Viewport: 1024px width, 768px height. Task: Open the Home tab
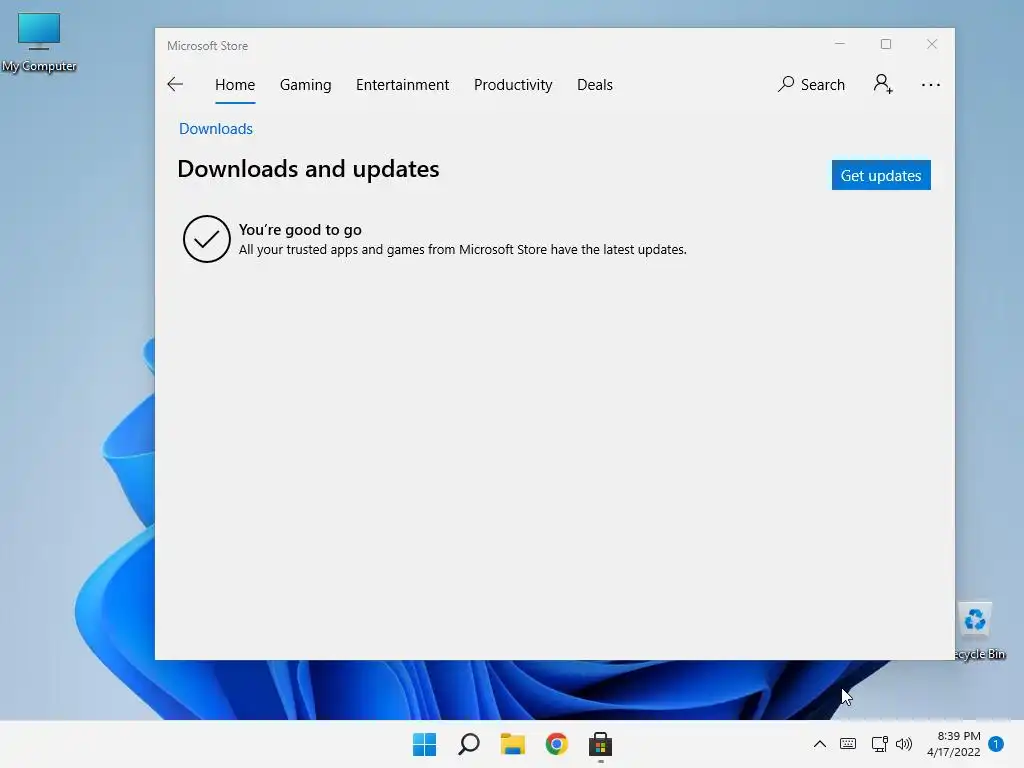235,85
